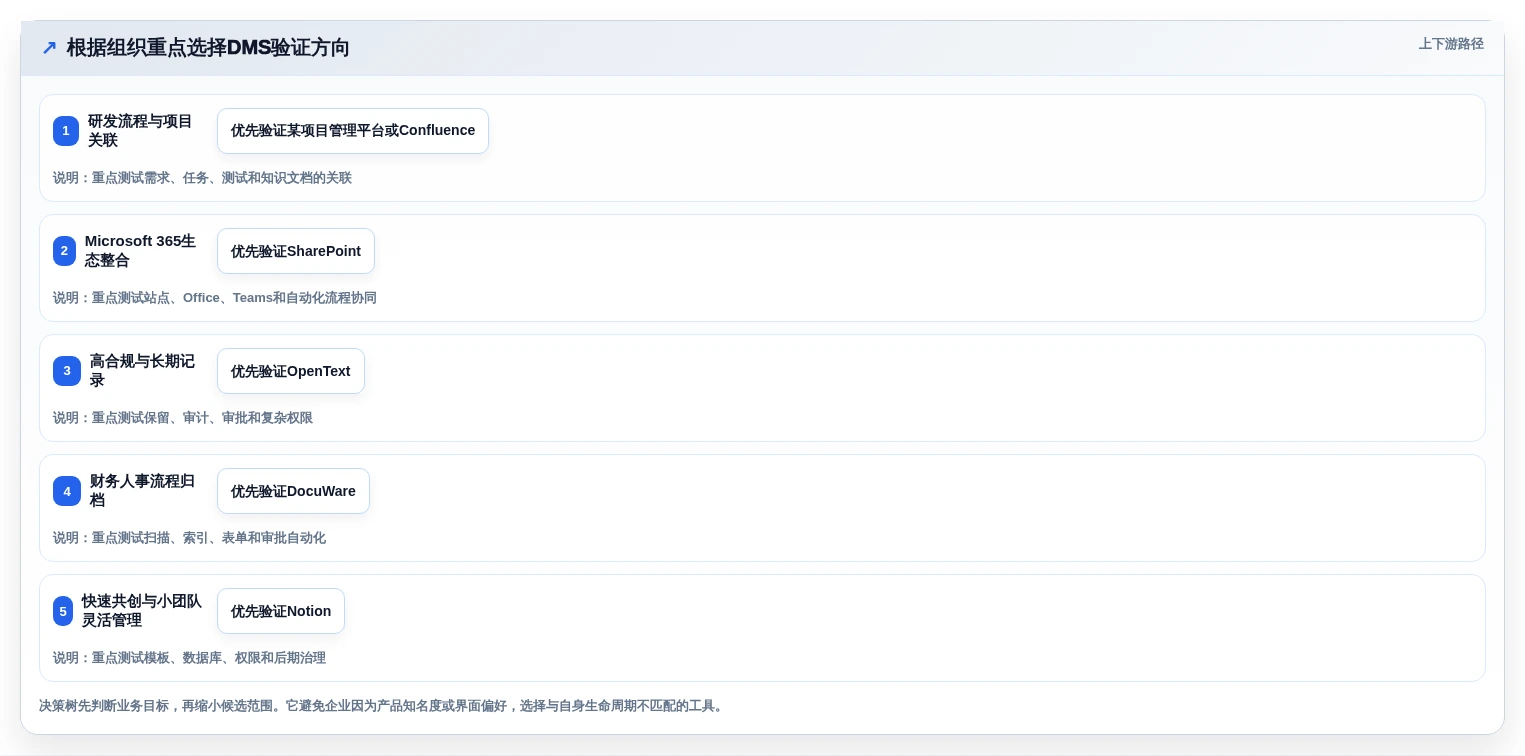Viewport: 1525px width, 756px height.
Task: Click the 优先验证SharePoint button
Action: [296, 251]
